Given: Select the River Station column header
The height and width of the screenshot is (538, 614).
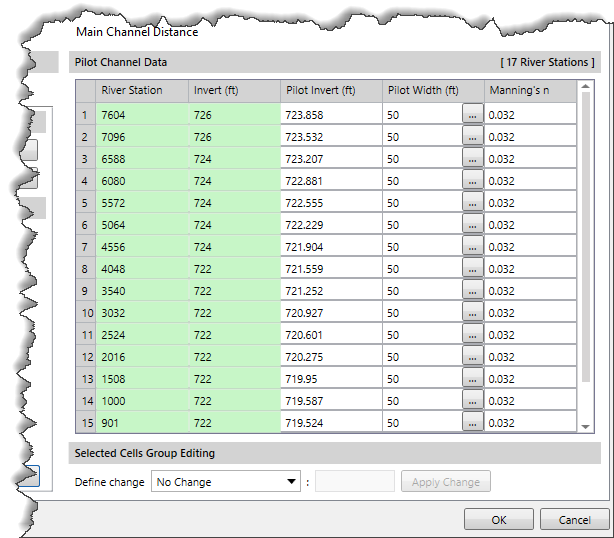Looking at the screenshot, I should pyautogui.click(x=142, y=90).
